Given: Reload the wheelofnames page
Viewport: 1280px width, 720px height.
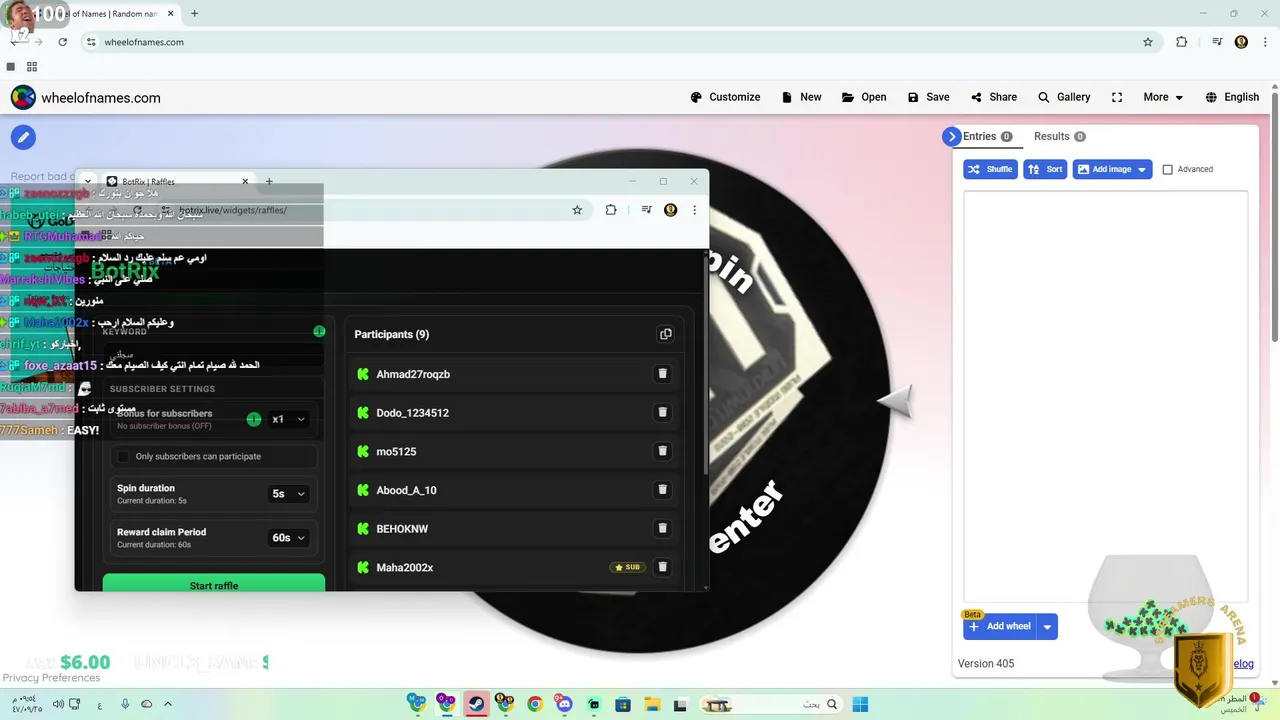Looking at the screenshot, I should 62,42.
